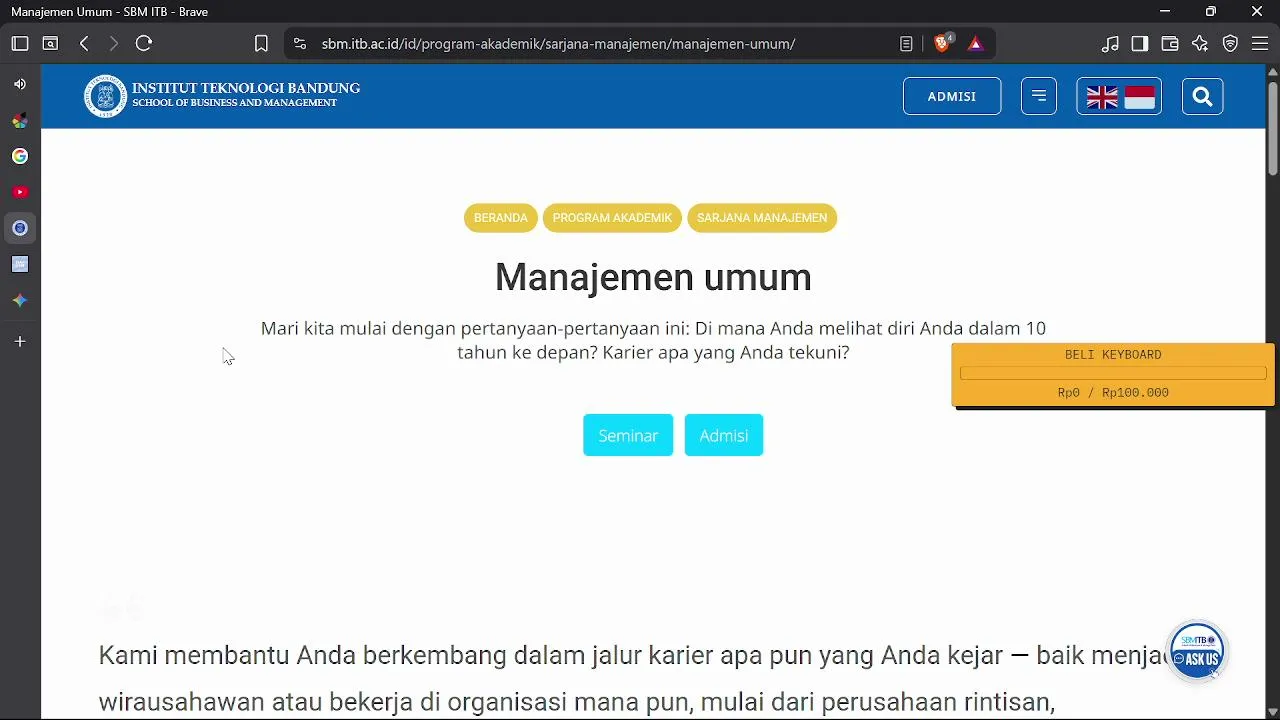
Task: Open the SBM ITB ASK US chat bubble
Action: pos(1197,651)
